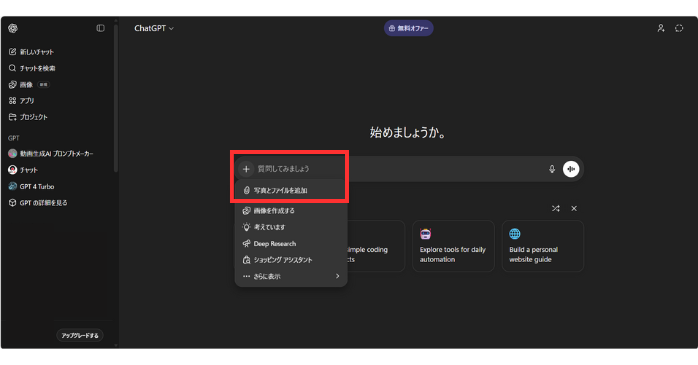Open the チャット GPT under GPT list
Image resolution: width=698 pixels, height=365 pixels.
point(23,170)
